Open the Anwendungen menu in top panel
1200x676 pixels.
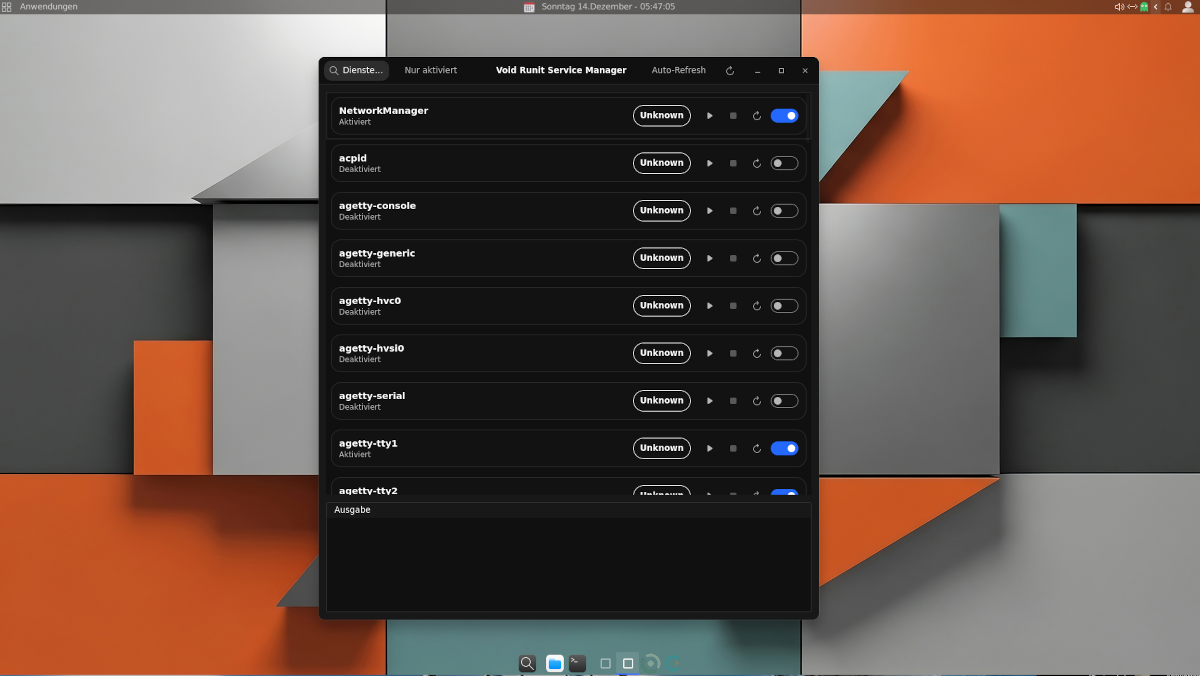[40, 7]
